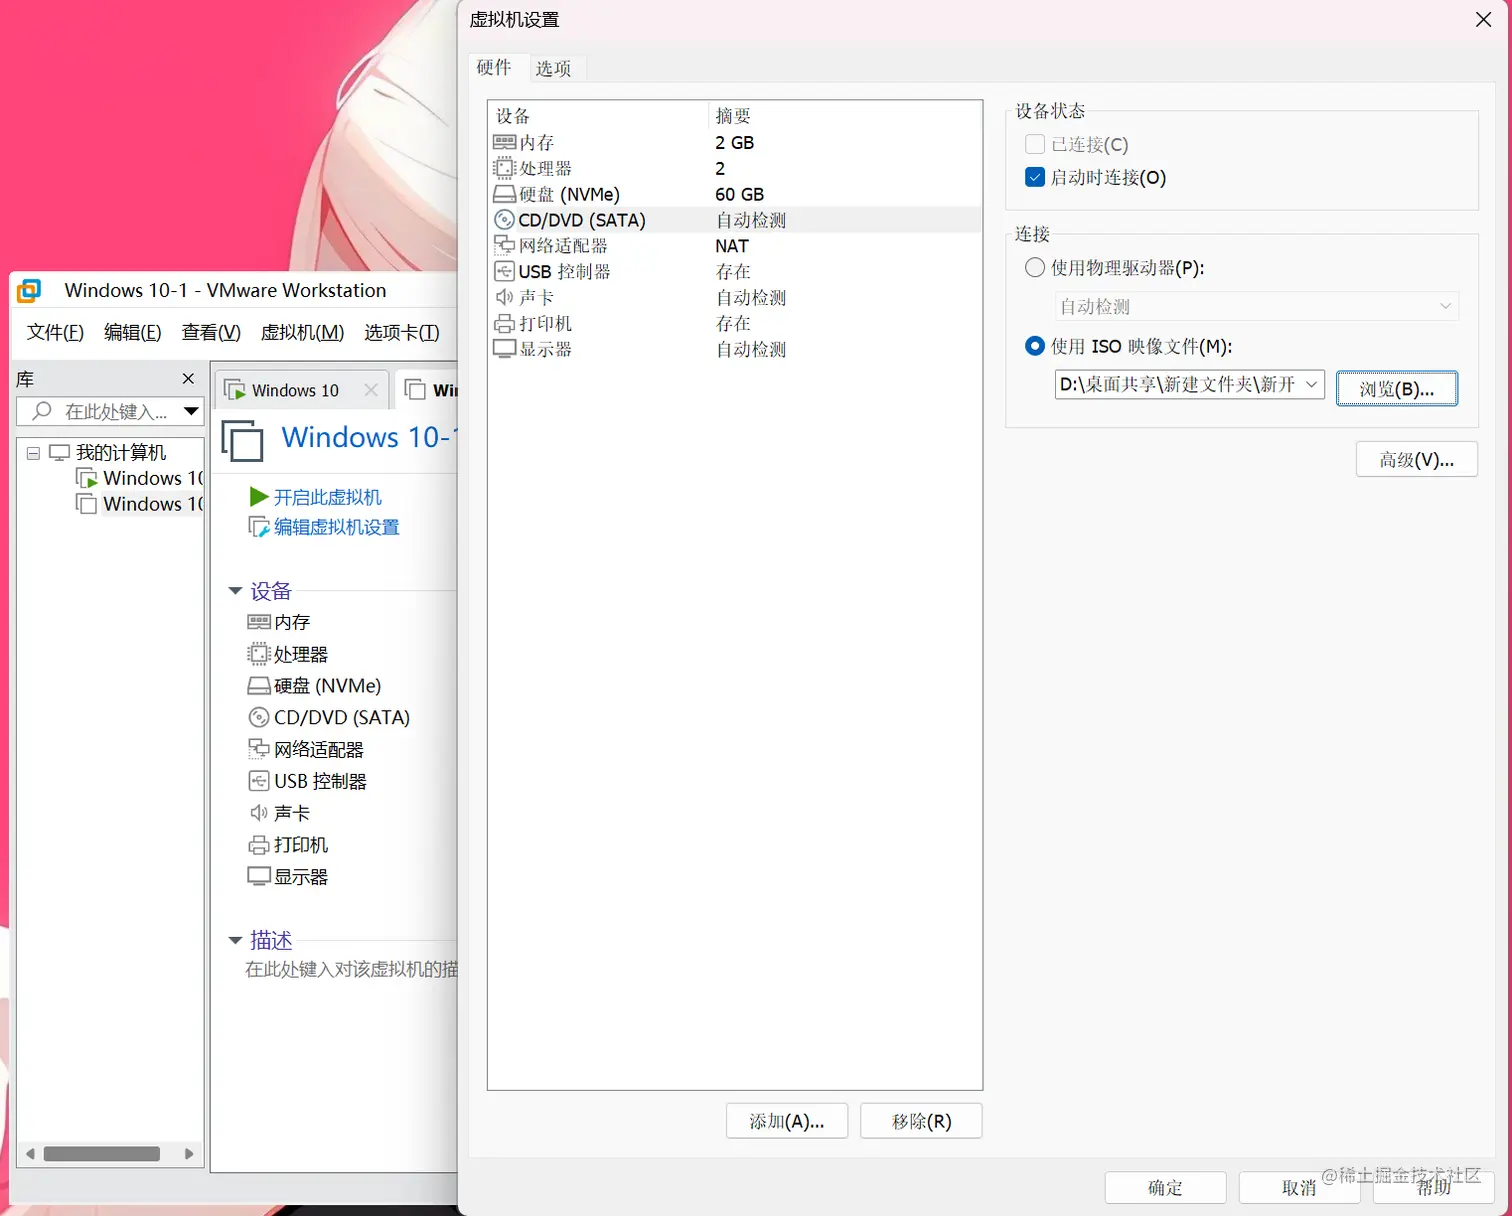Collapse 我的计算机 tree node

pyautogui.click(x=33, y=453)
